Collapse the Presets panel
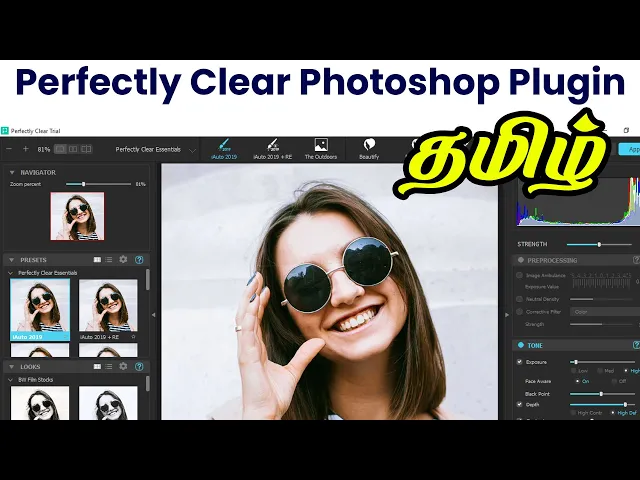Screen dimensions: 640x480 pyautogui.click(x=12, y=260)
